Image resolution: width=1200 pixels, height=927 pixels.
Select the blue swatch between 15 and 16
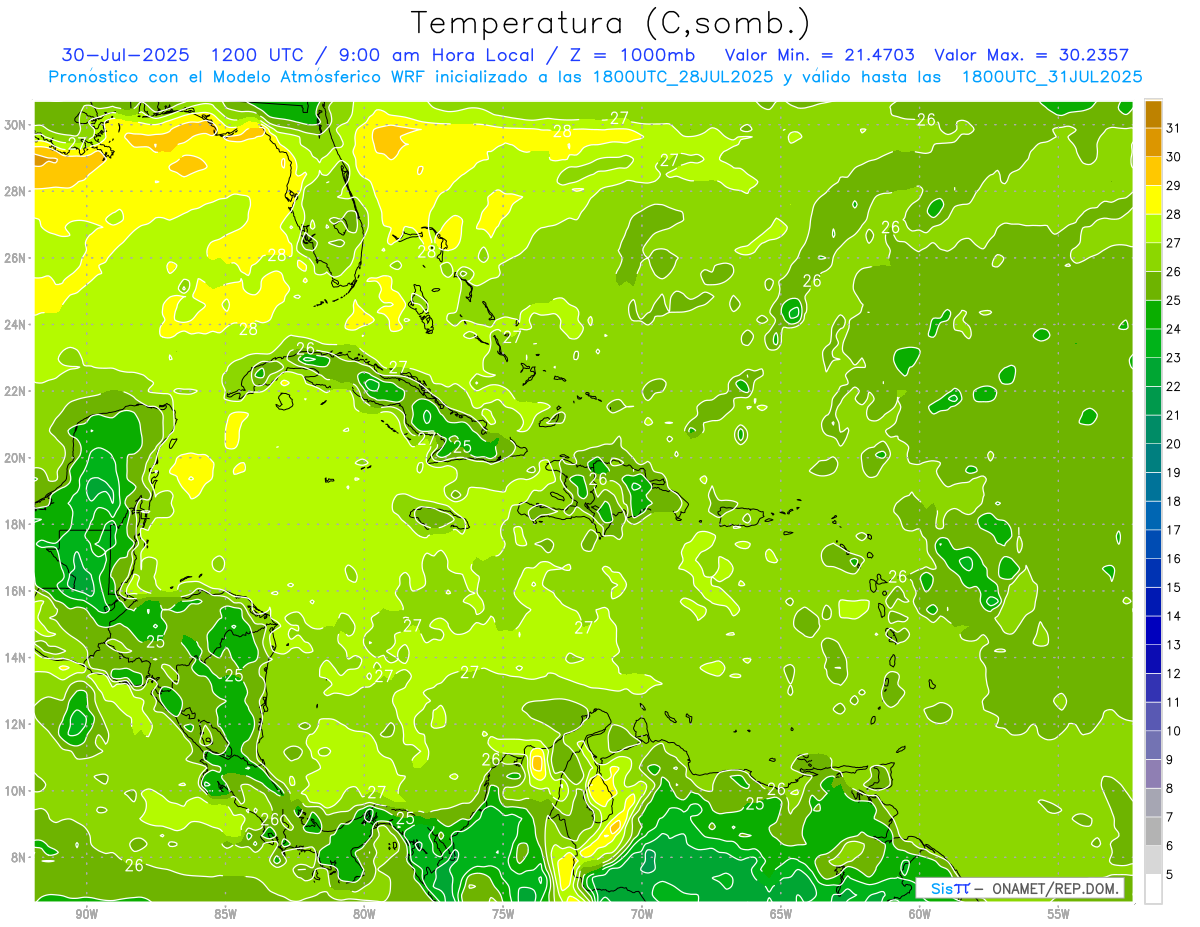(1154, 573)
